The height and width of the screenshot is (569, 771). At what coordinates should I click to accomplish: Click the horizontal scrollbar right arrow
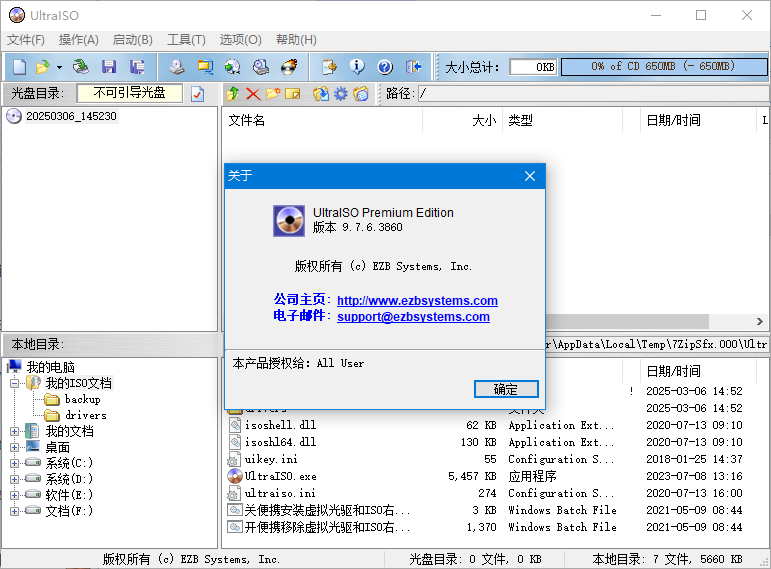(760, 322)
